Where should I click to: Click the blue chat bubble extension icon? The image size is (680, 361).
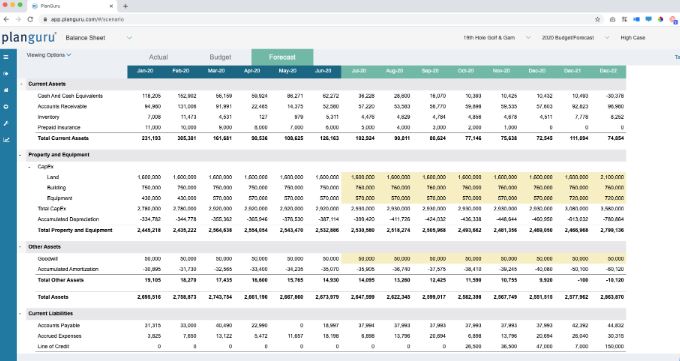click(648, 19)
